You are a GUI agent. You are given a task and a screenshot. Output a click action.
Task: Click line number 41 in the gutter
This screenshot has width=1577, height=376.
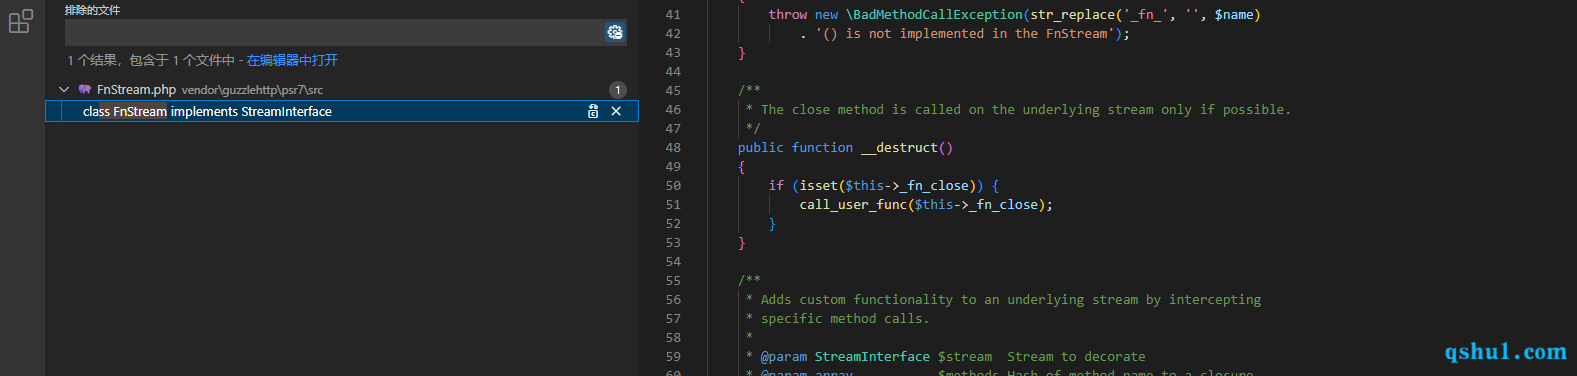tap(673, 15)
